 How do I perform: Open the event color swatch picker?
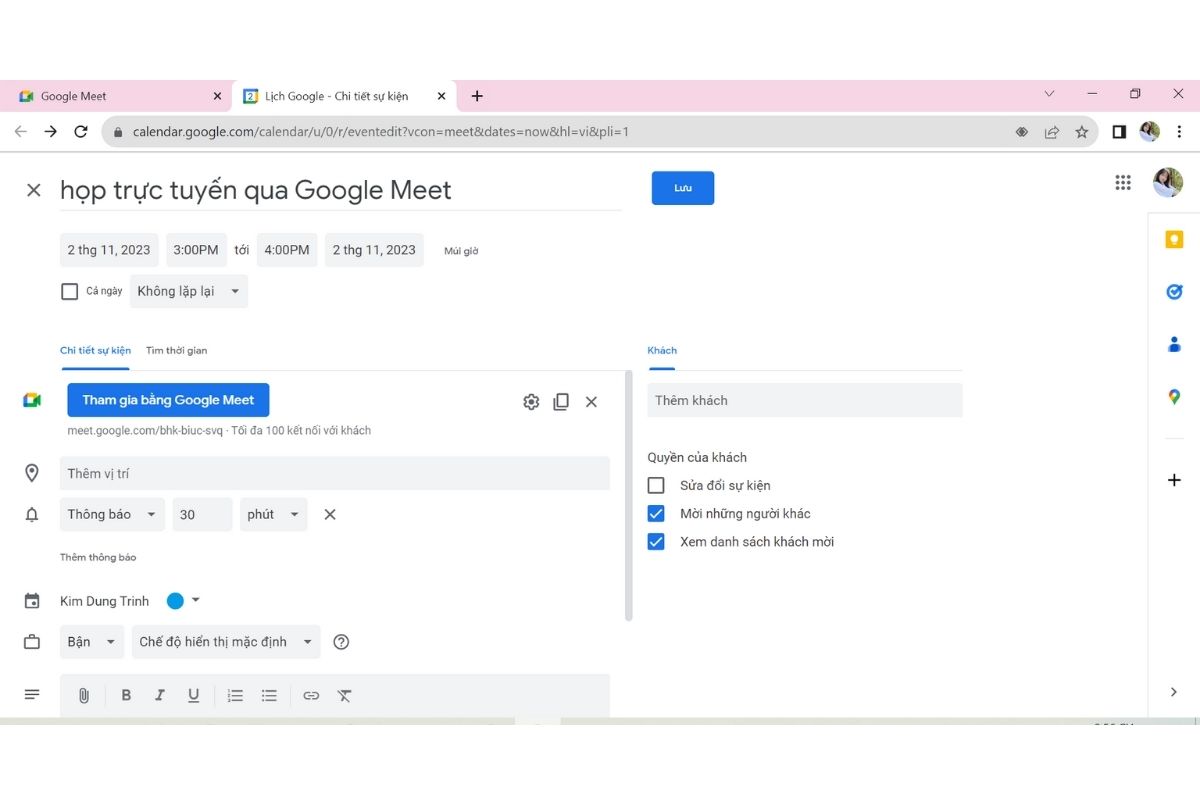(x=183, y=601)
